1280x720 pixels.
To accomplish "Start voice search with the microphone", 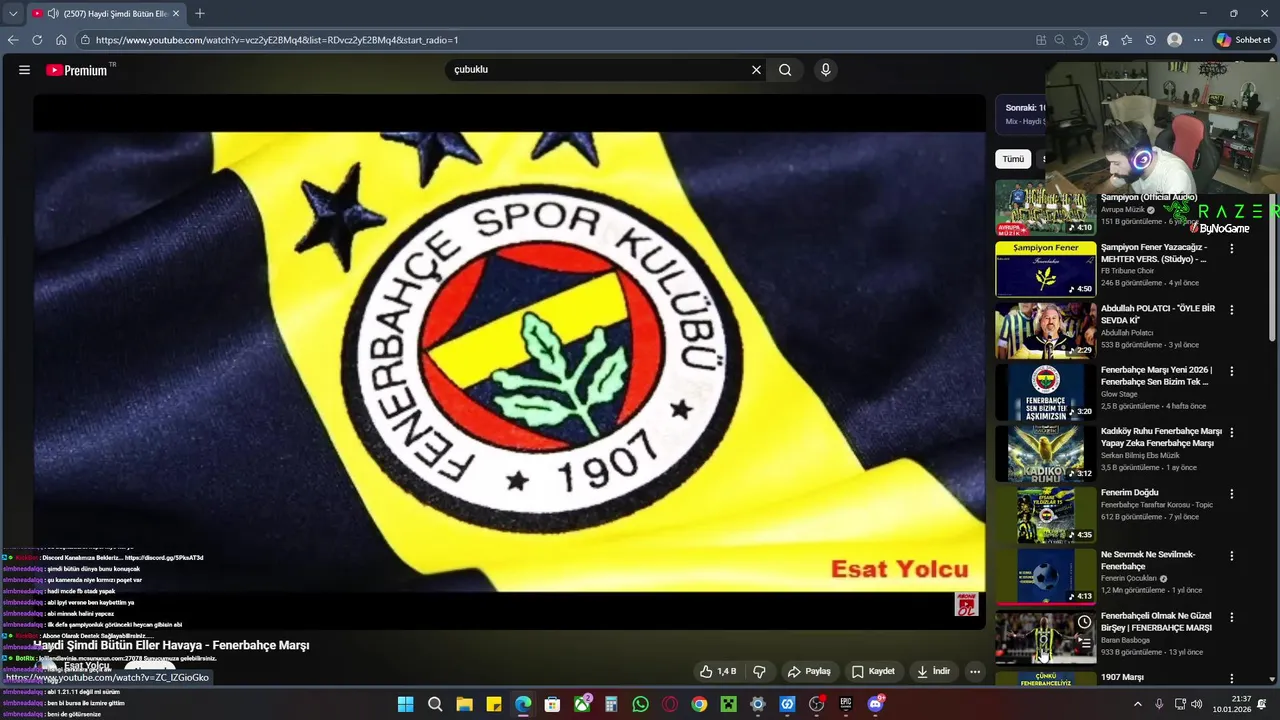I will point(825,70).
